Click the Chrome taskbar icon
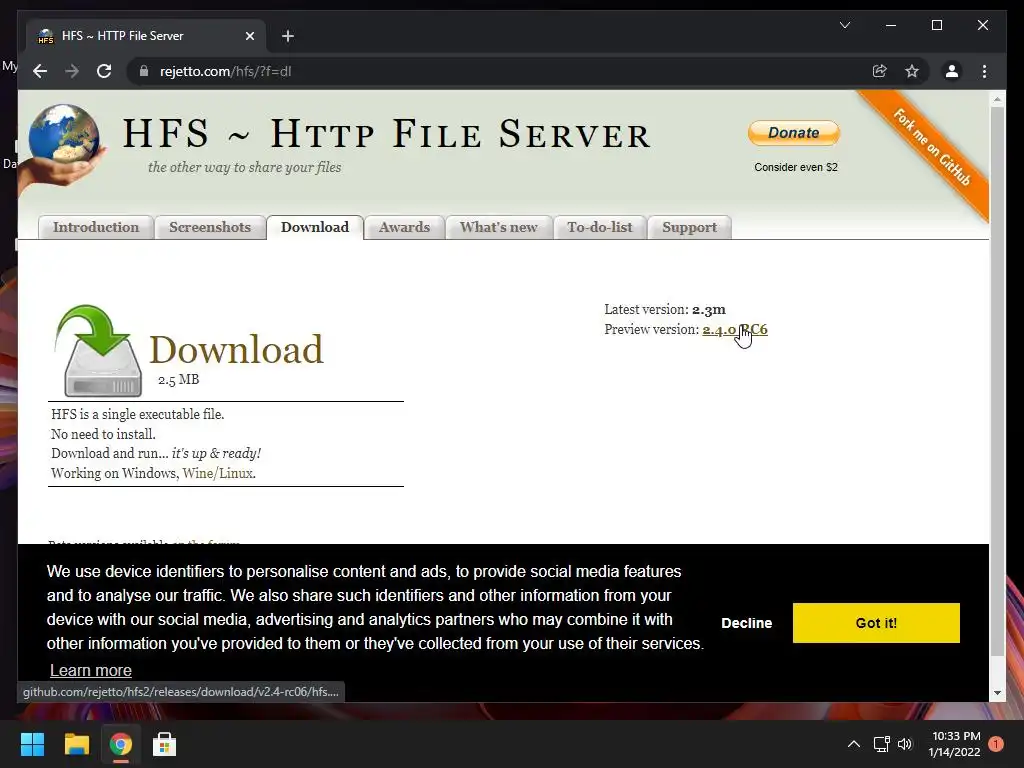Image resolution: width=1024 pixels, height=768 pixels. (120, 744)
